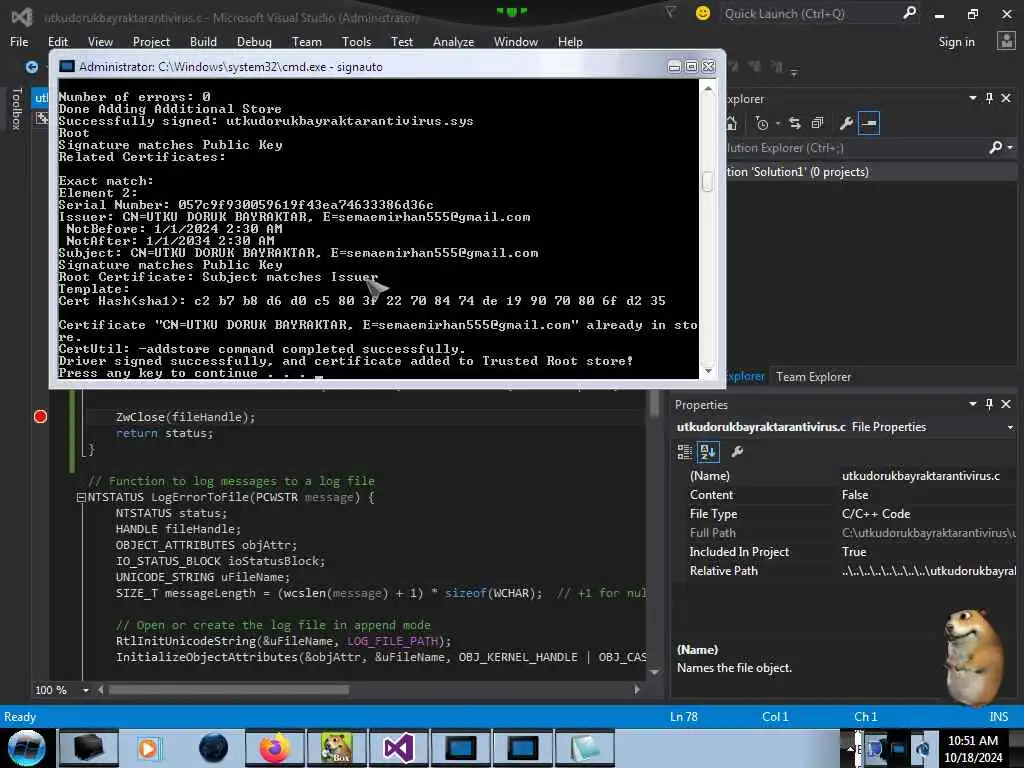Click the Solution Explorer search magnifier icon
This screenshot has width=1024, height=768.
tap(995, 148)
